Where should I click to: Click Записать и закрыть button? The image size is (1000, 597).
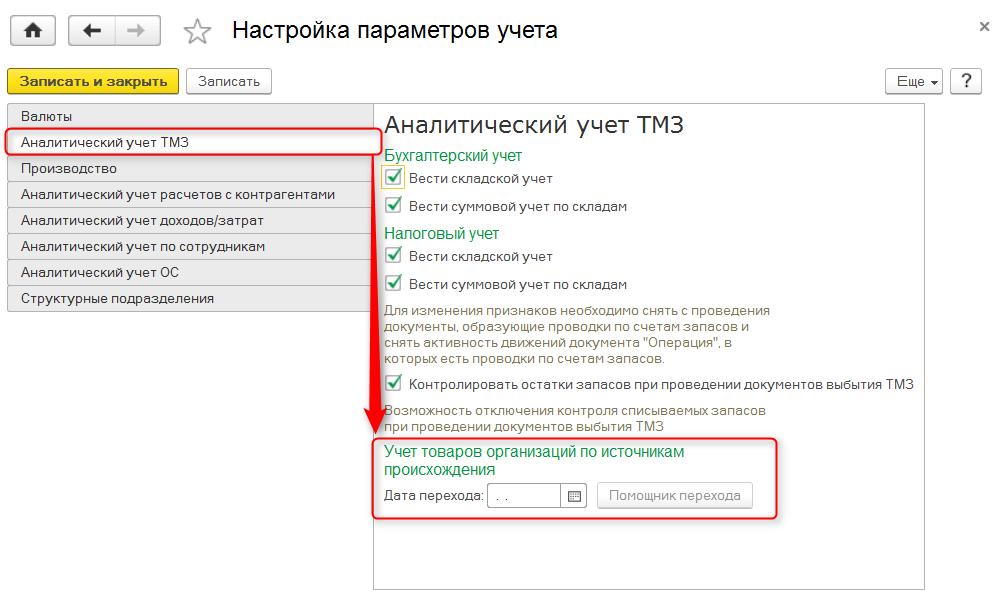pyautogui.click(x=92, y=81)
